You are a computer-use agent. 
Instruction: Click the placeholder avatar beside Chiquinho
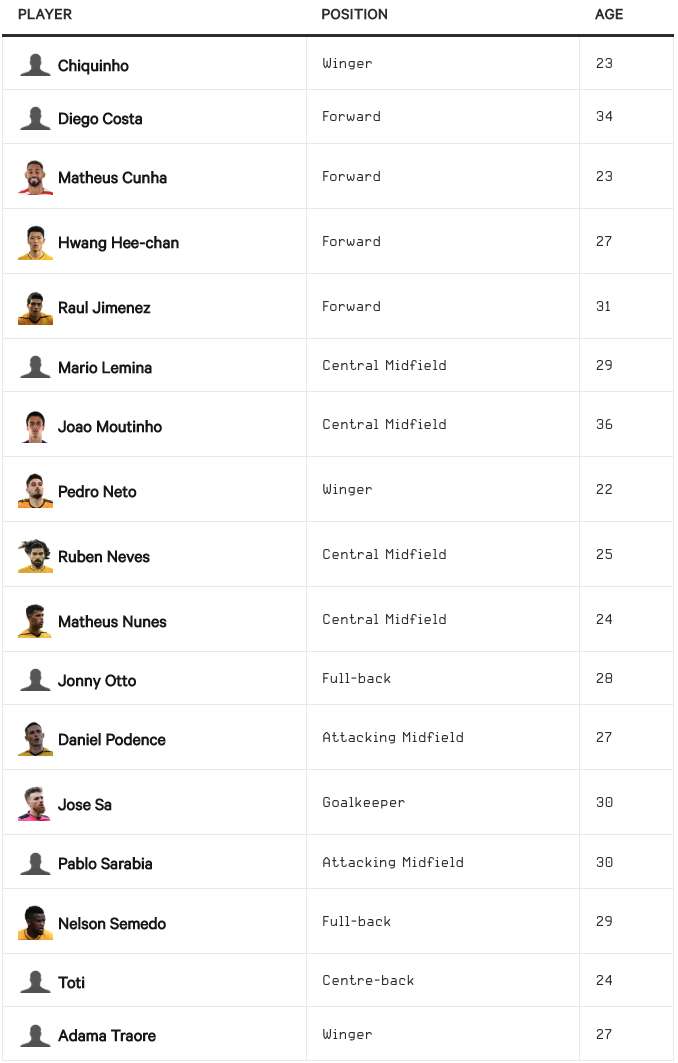point(35,65)
